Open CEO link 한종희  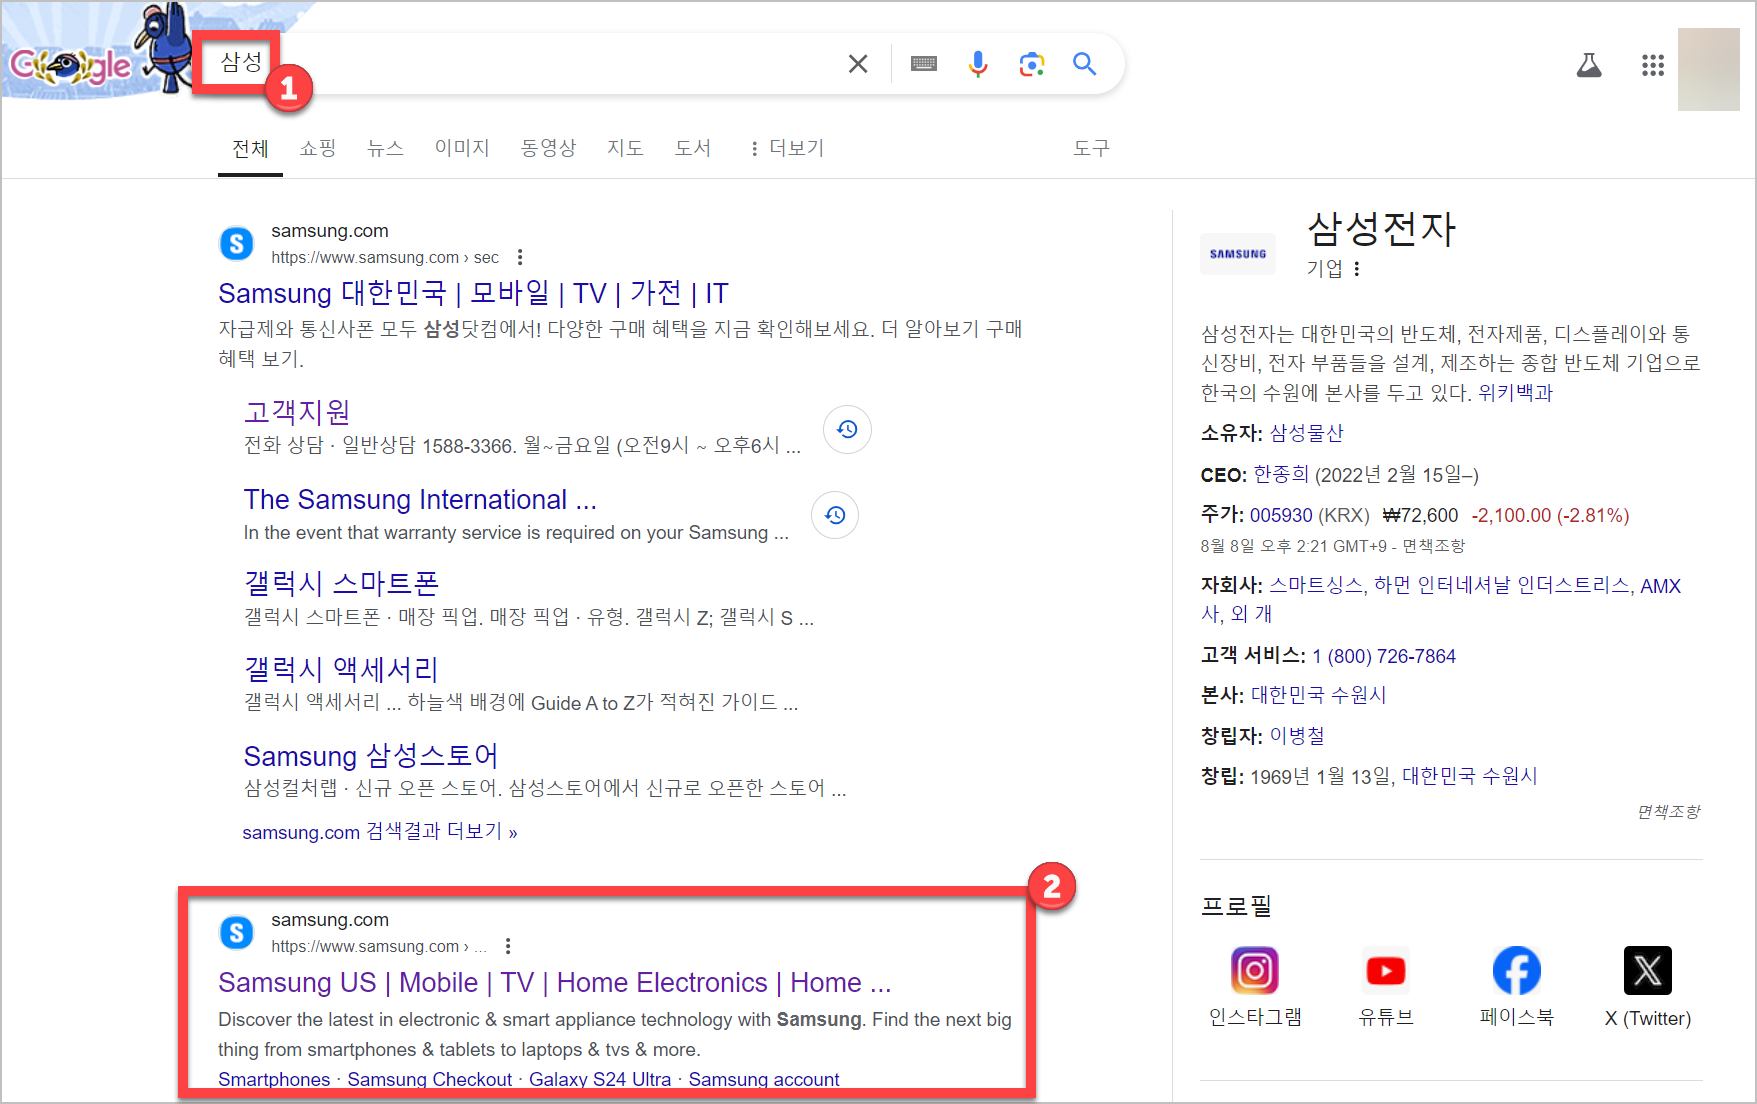pos(1281,474)
